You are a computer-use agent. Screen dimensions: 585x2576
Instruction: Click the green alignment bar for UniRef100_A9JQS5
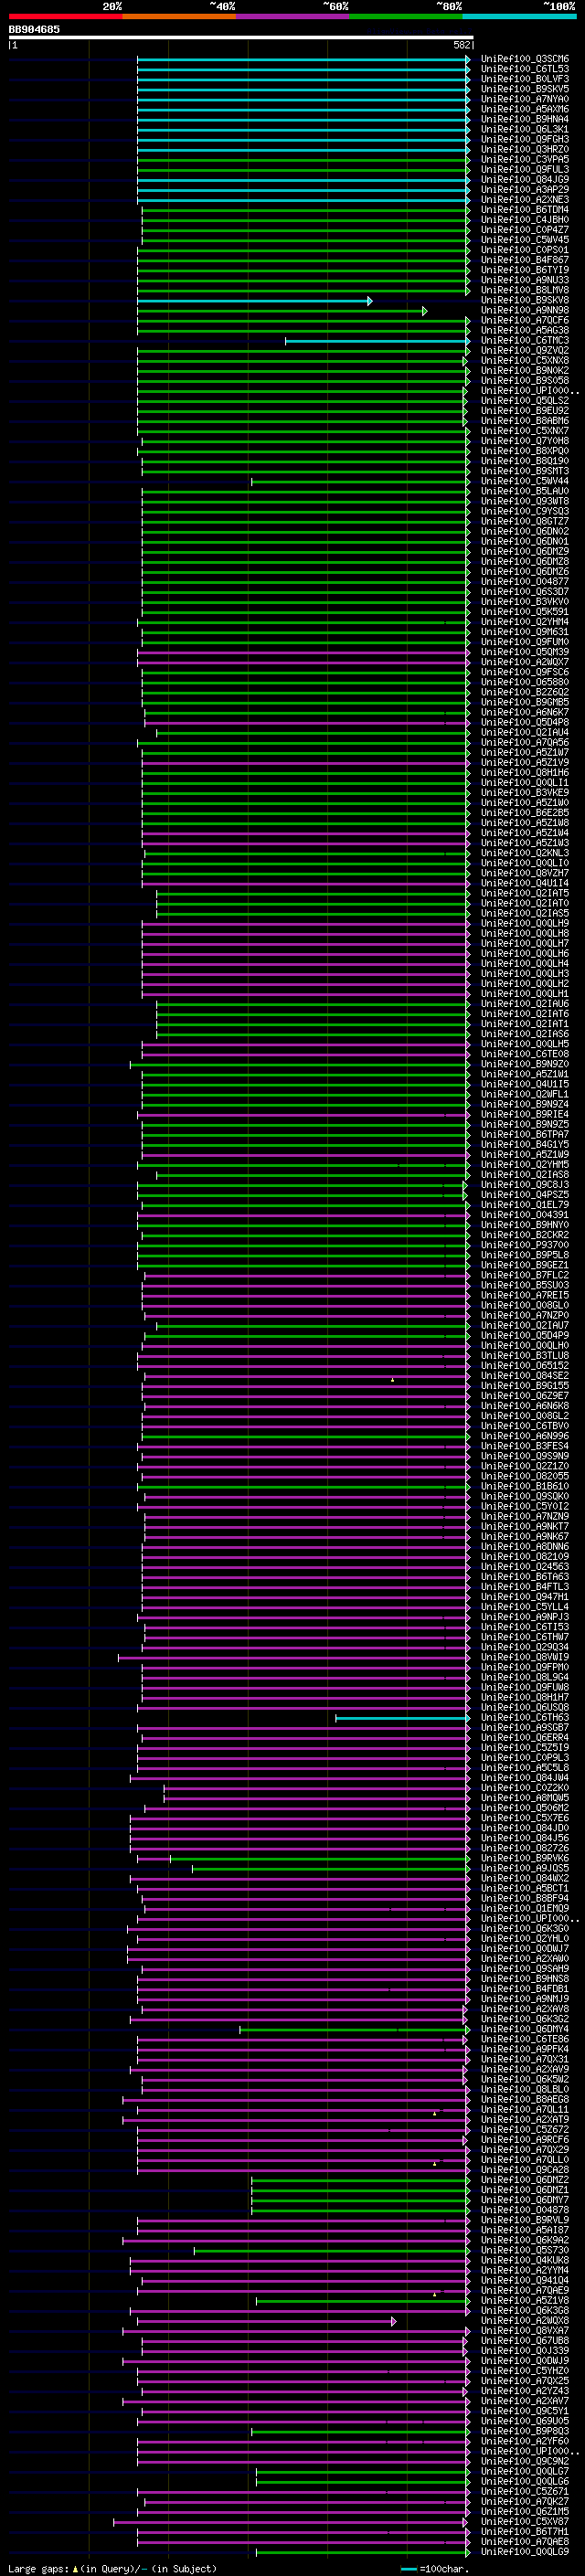pyautogui.click(x=331, y=1869)
